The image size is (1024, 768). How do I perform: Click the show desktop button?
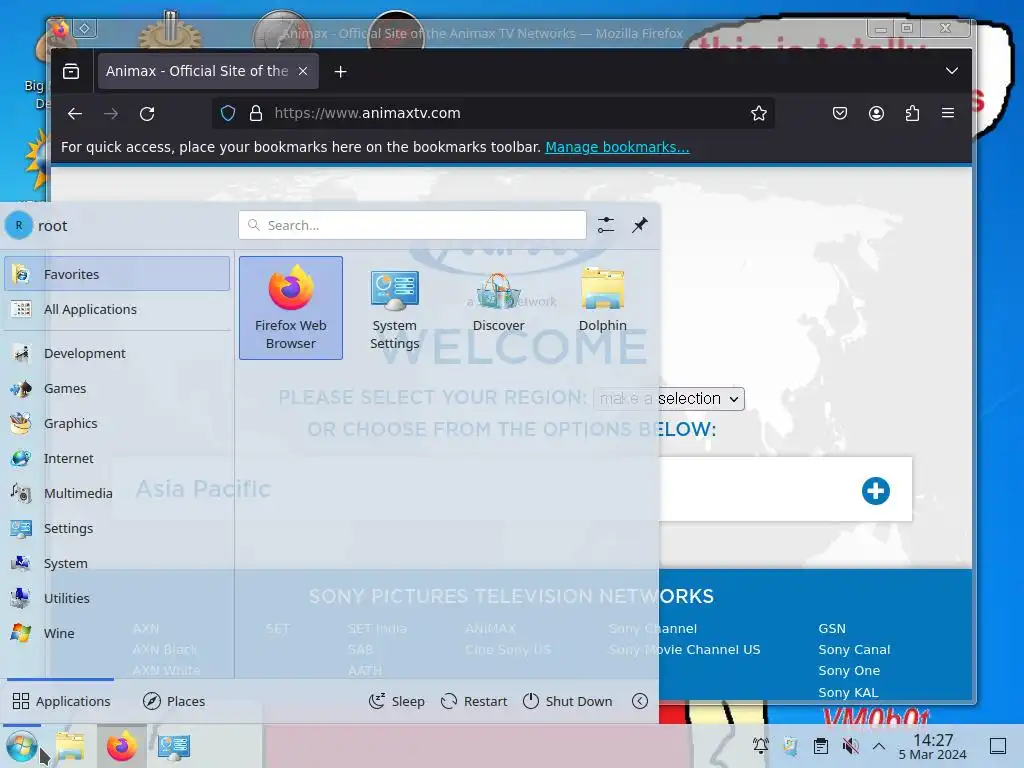click(x=998, y=746)
